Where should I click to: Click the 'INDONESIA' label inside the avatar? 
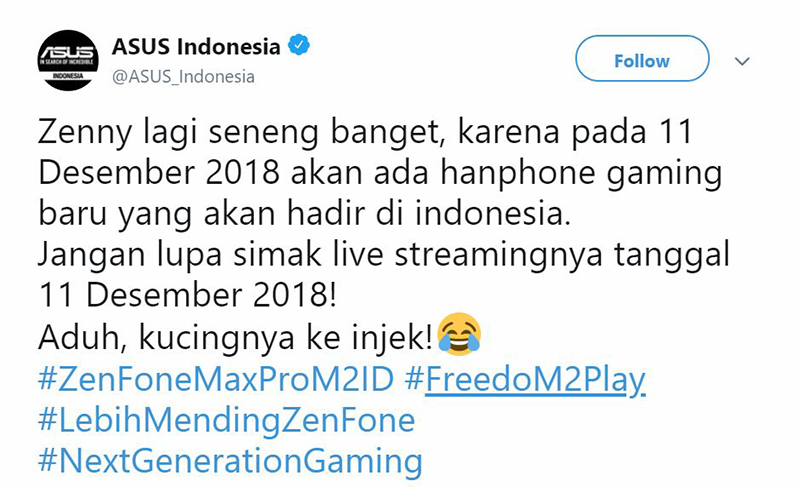click(68, 76)
